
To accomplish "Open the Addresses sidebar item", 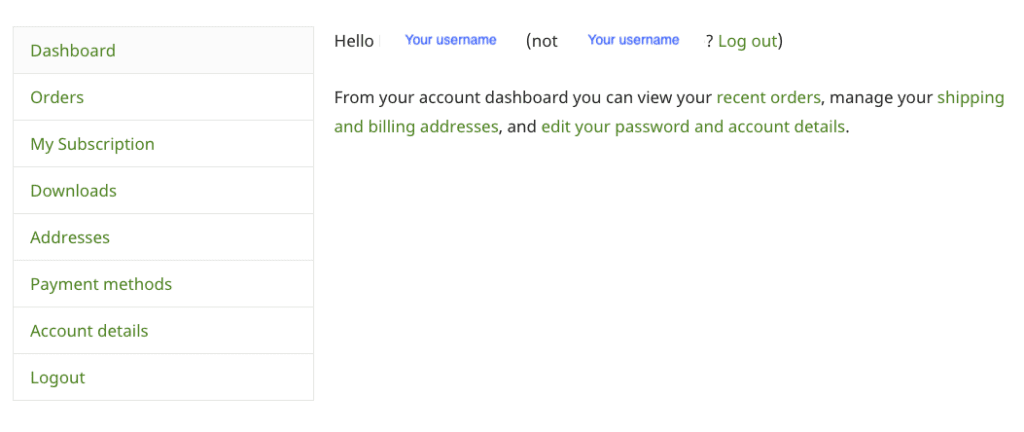I will (x=70, y=238).
